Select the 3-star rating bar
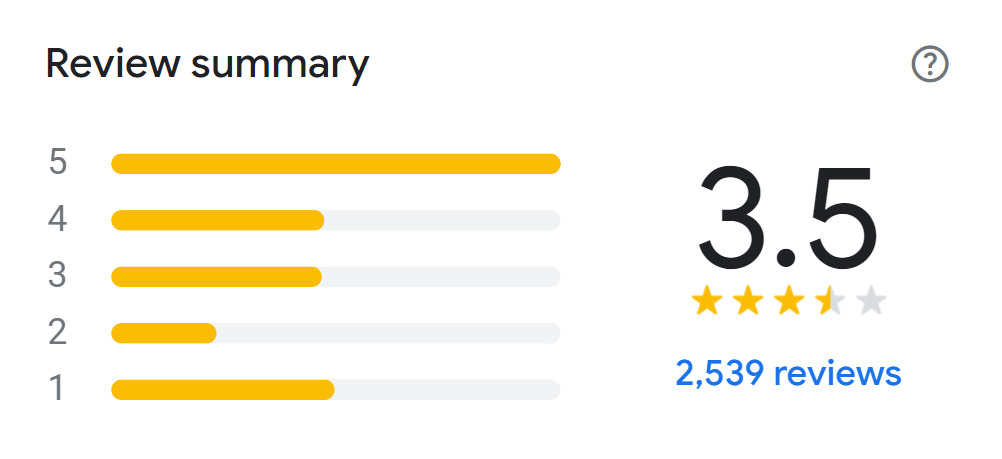The height and width of the screenshot is (459, 1002). tap(335, 276)
